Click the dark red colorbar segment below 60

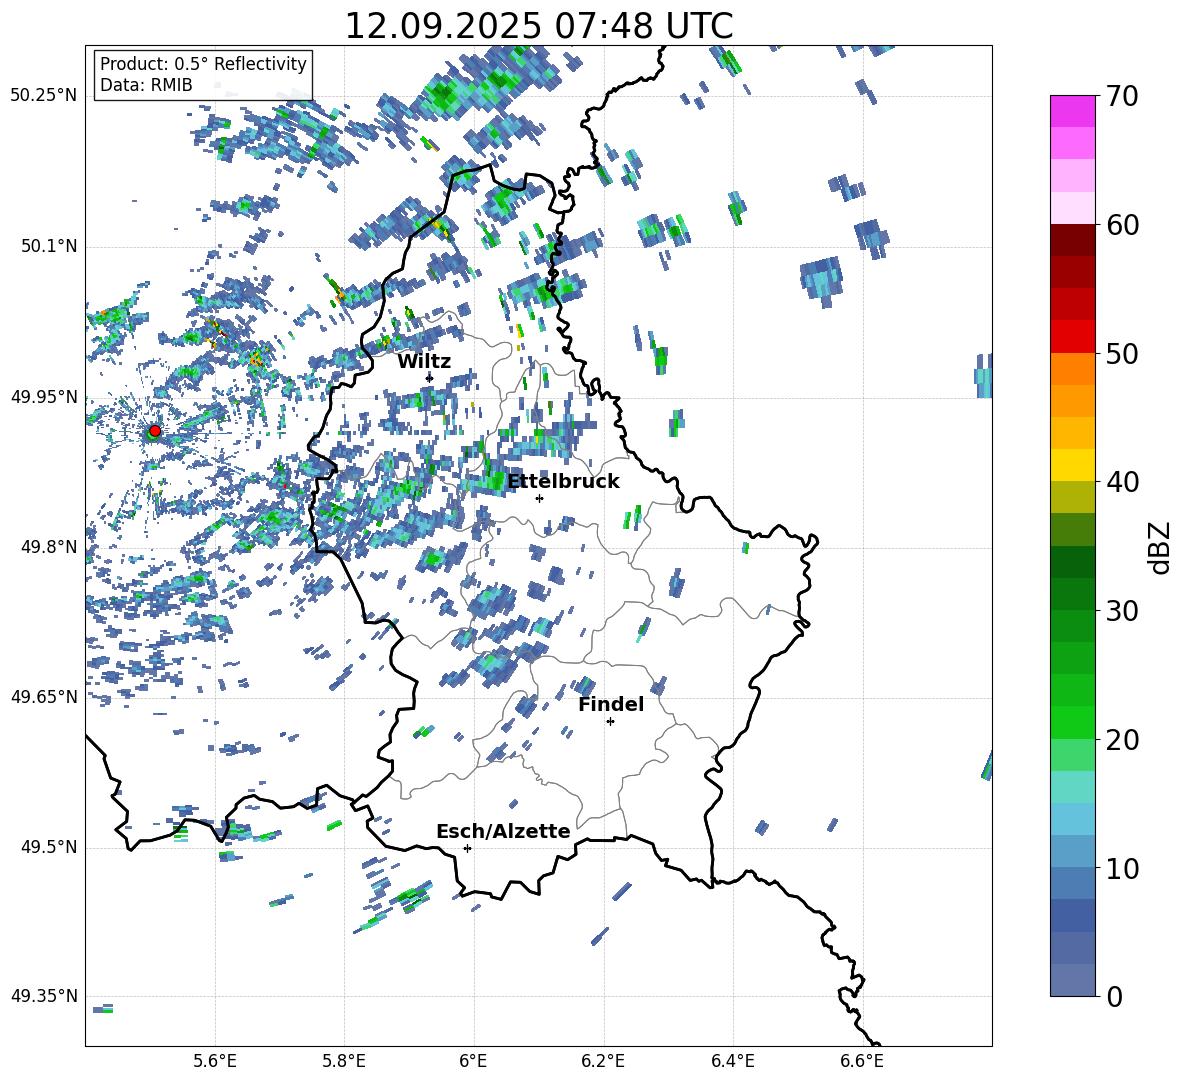click(x=1073, y=240)
